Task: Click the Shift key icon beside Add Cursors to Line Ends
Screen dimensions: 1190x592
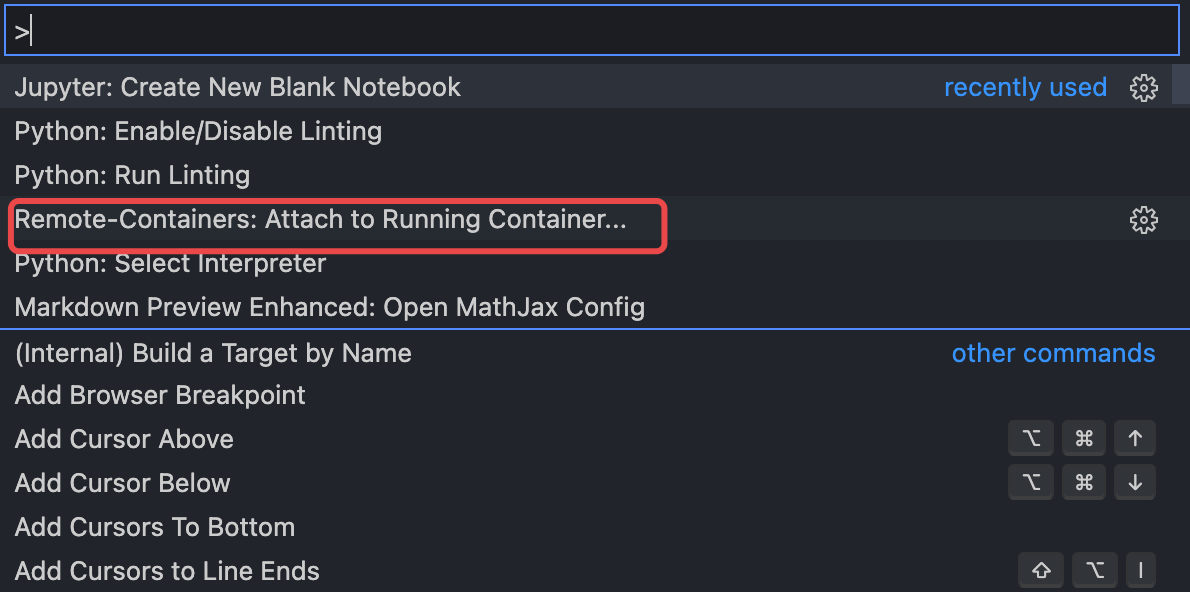Action: coord(1040,570)
